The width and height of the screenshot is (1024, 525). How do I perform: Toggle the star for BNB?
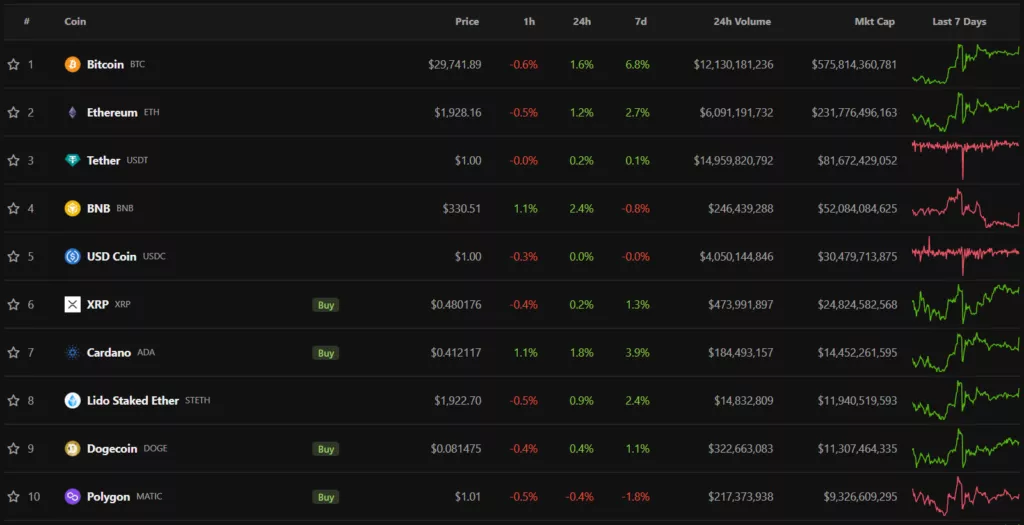pyautogui.click(x=13, y=208)
